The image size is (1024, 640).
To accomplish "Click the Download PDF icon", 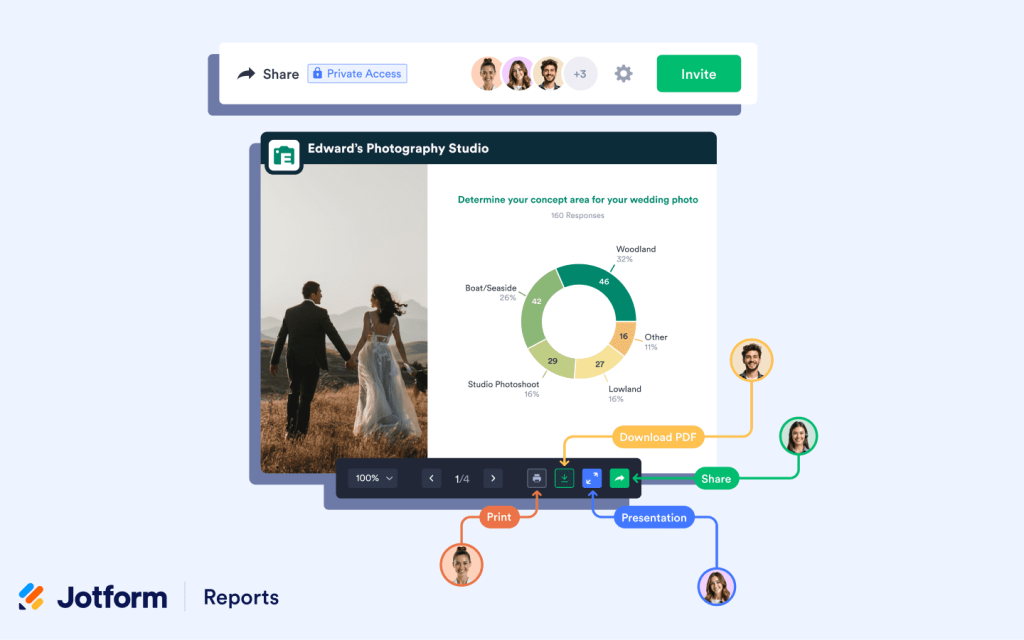I will tap(565, 478).
